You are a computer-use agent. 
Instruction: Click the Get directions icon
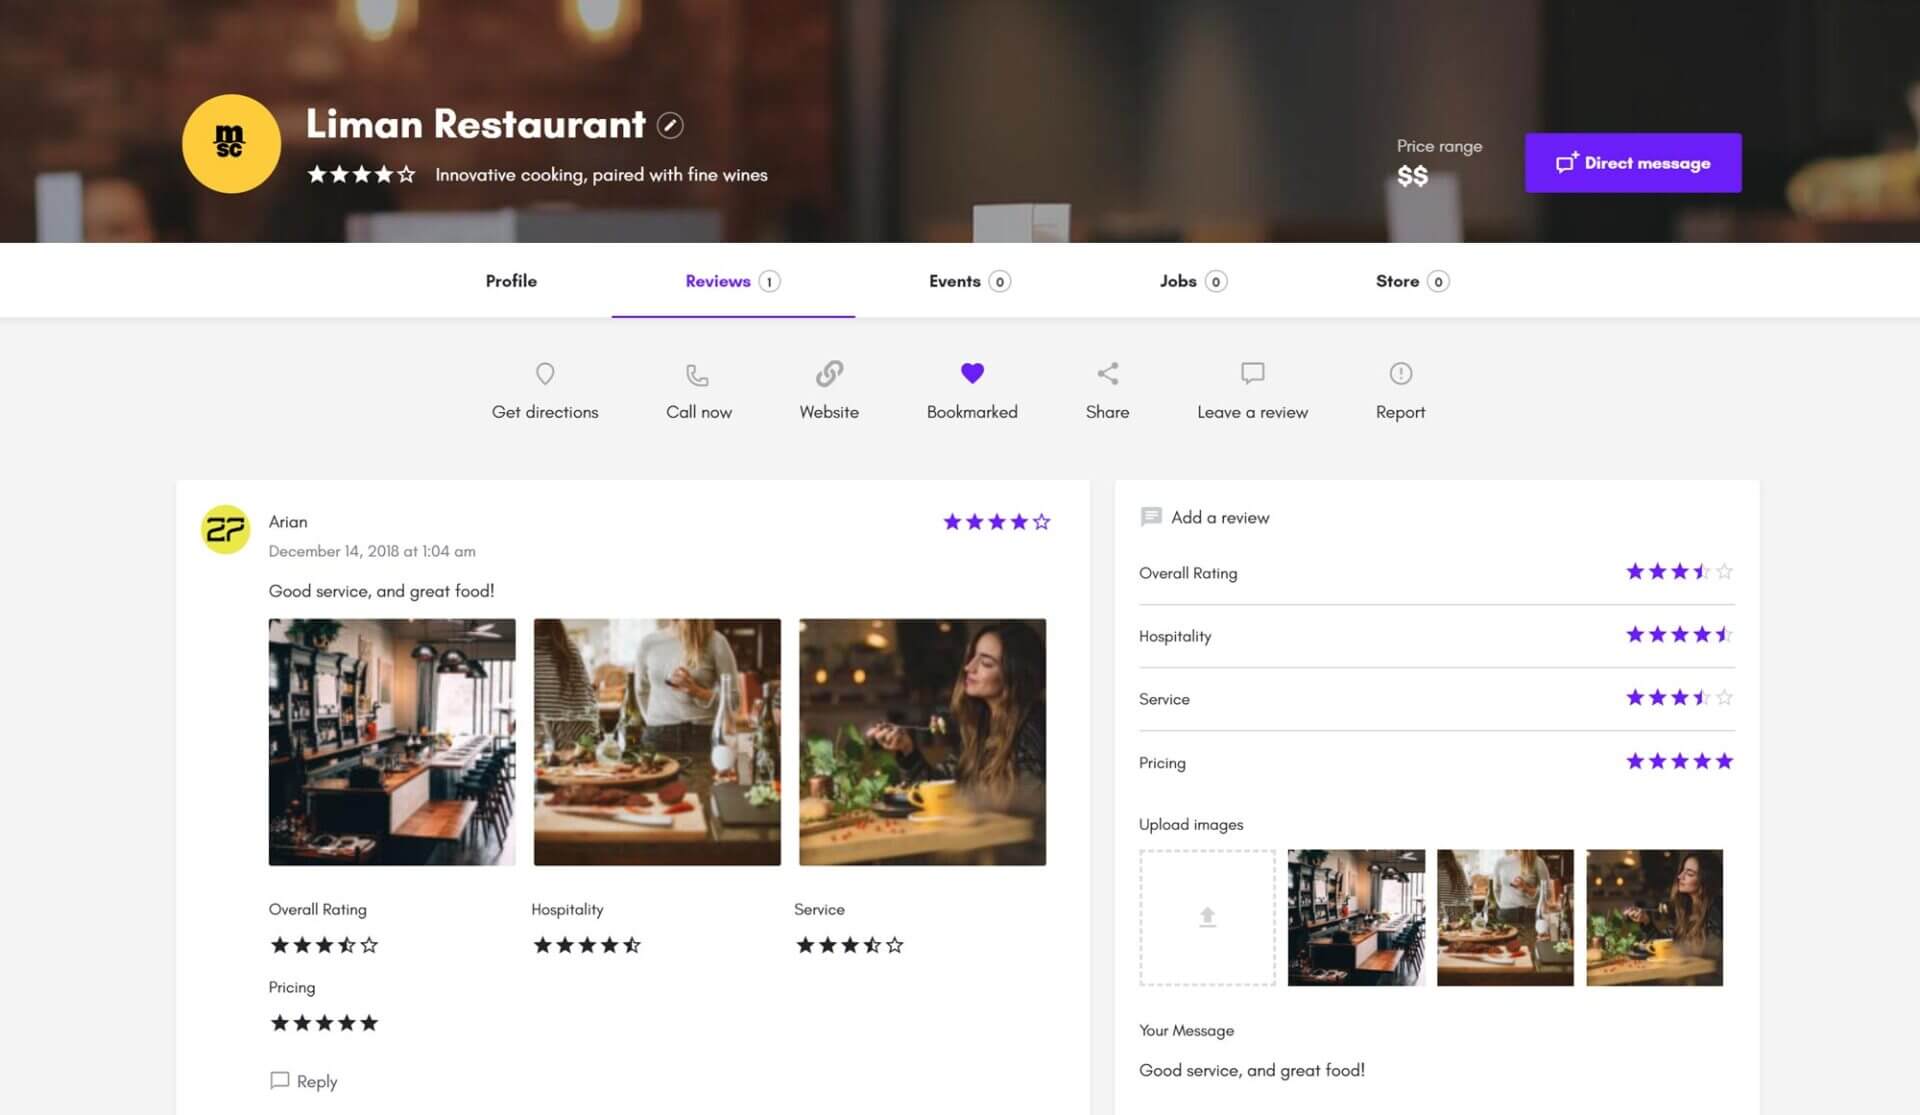tap(544, 374)
